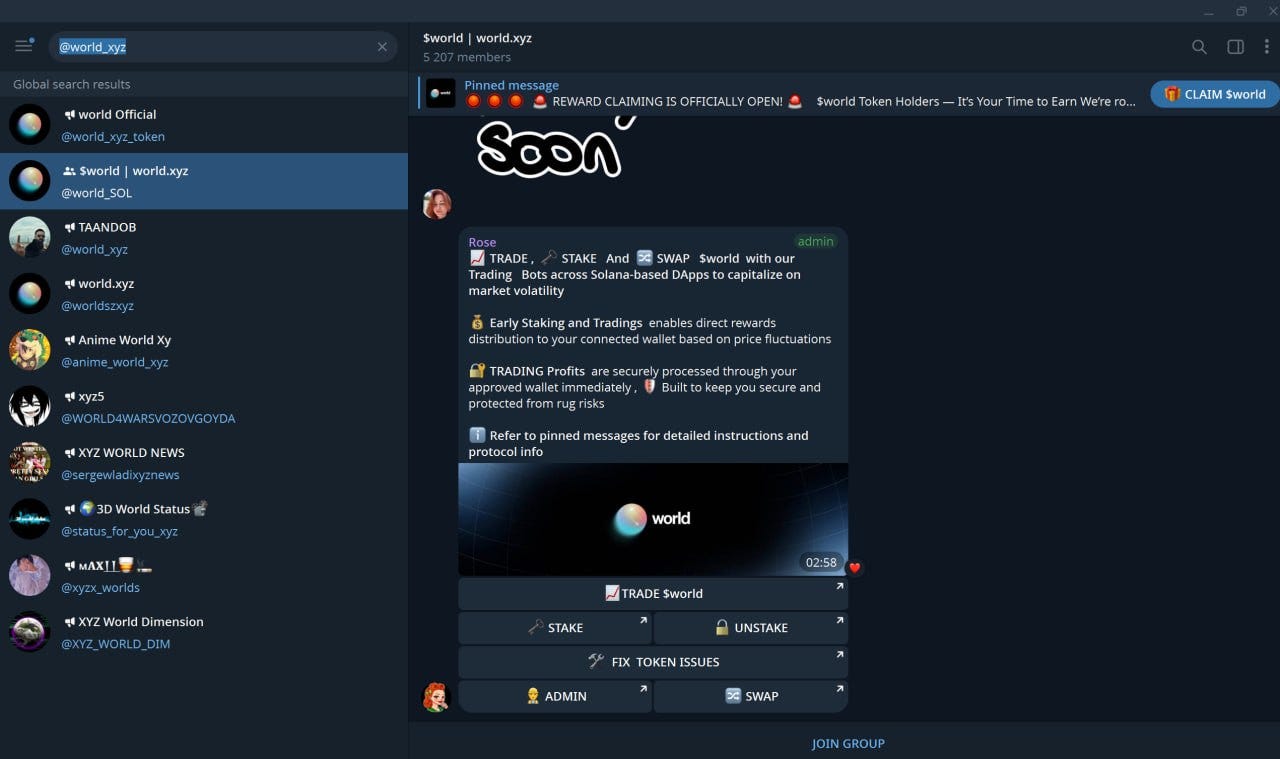Screen dimensions: 1280x759
Task: Click the world Official avatar icon
Action: coord(30,125)
